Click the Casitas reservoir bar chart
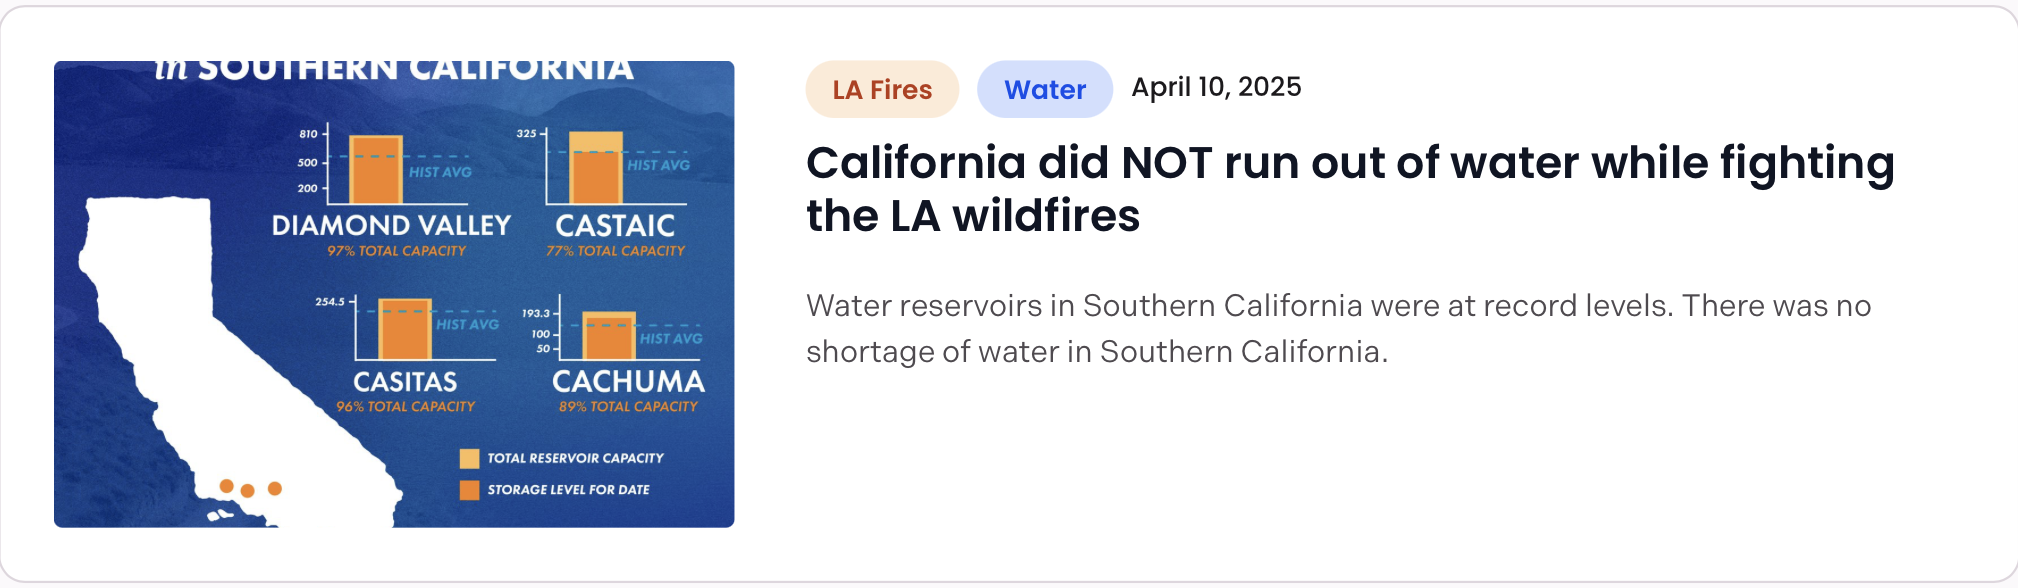Viewport: 2018px width, 588px height. click(x=405, y=329)
